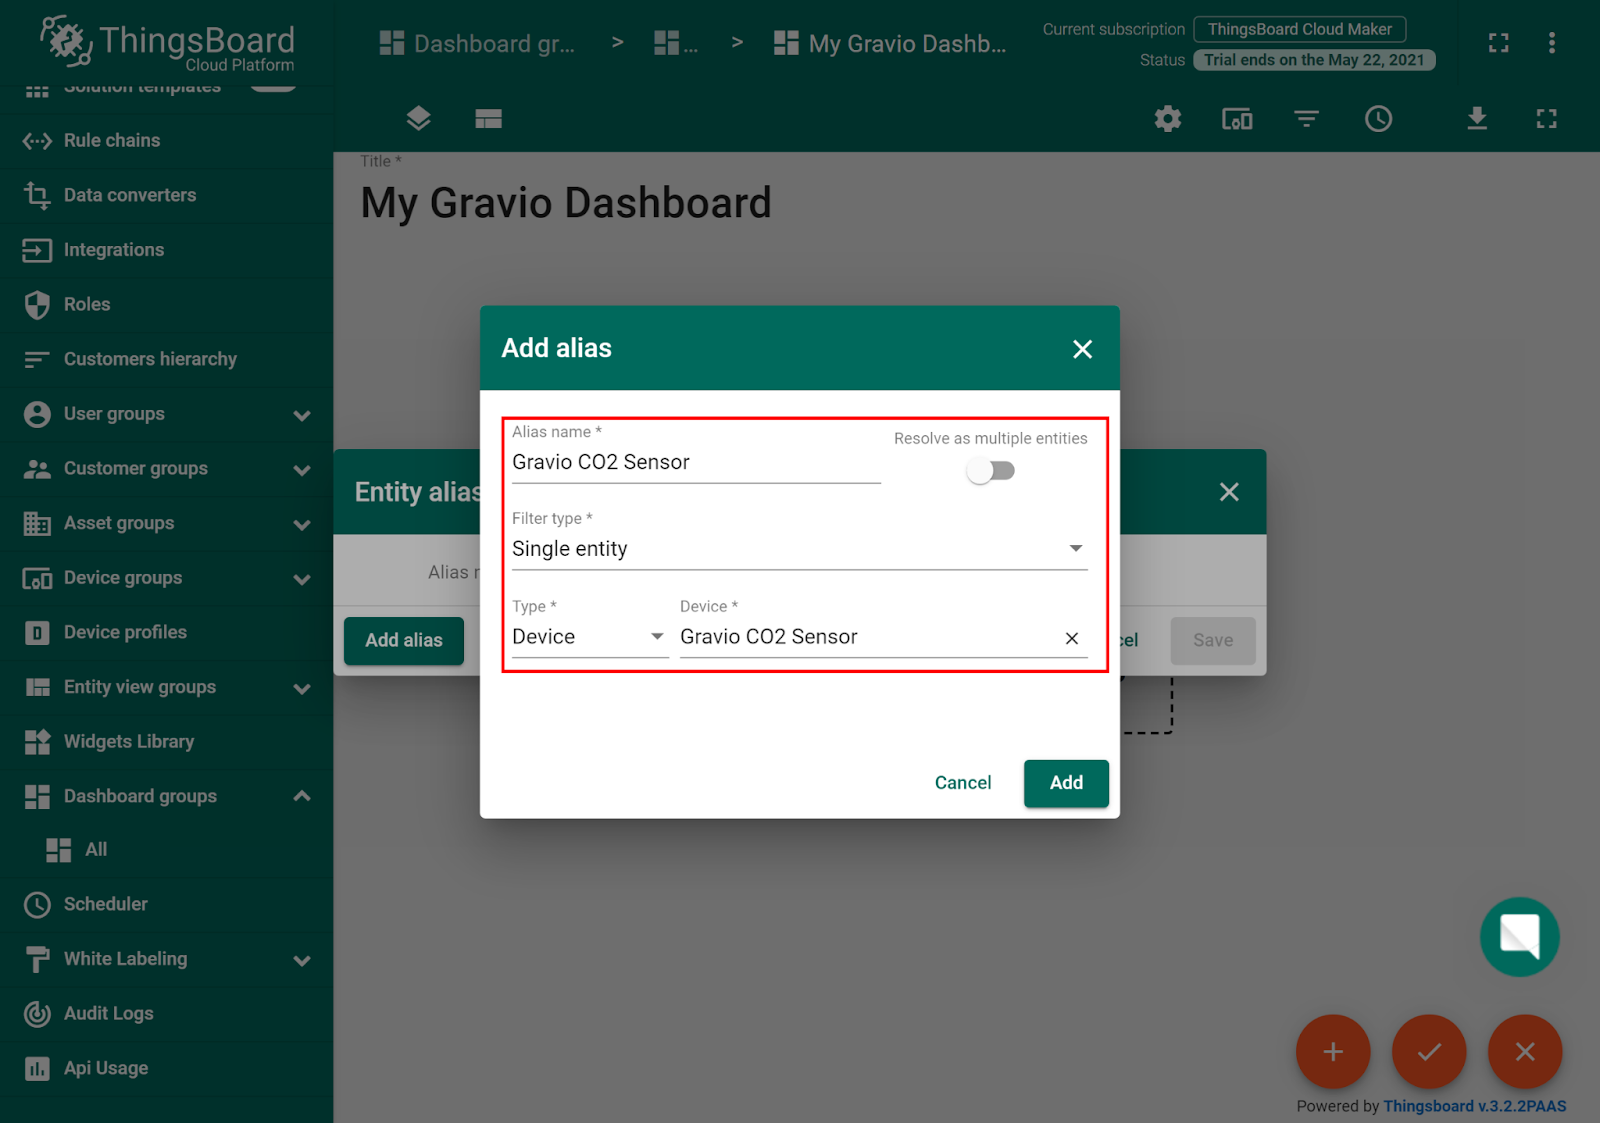This screenshot has width=1600, height=1123.
Task: Open the chat support bubble
Action: (1519, 936)
